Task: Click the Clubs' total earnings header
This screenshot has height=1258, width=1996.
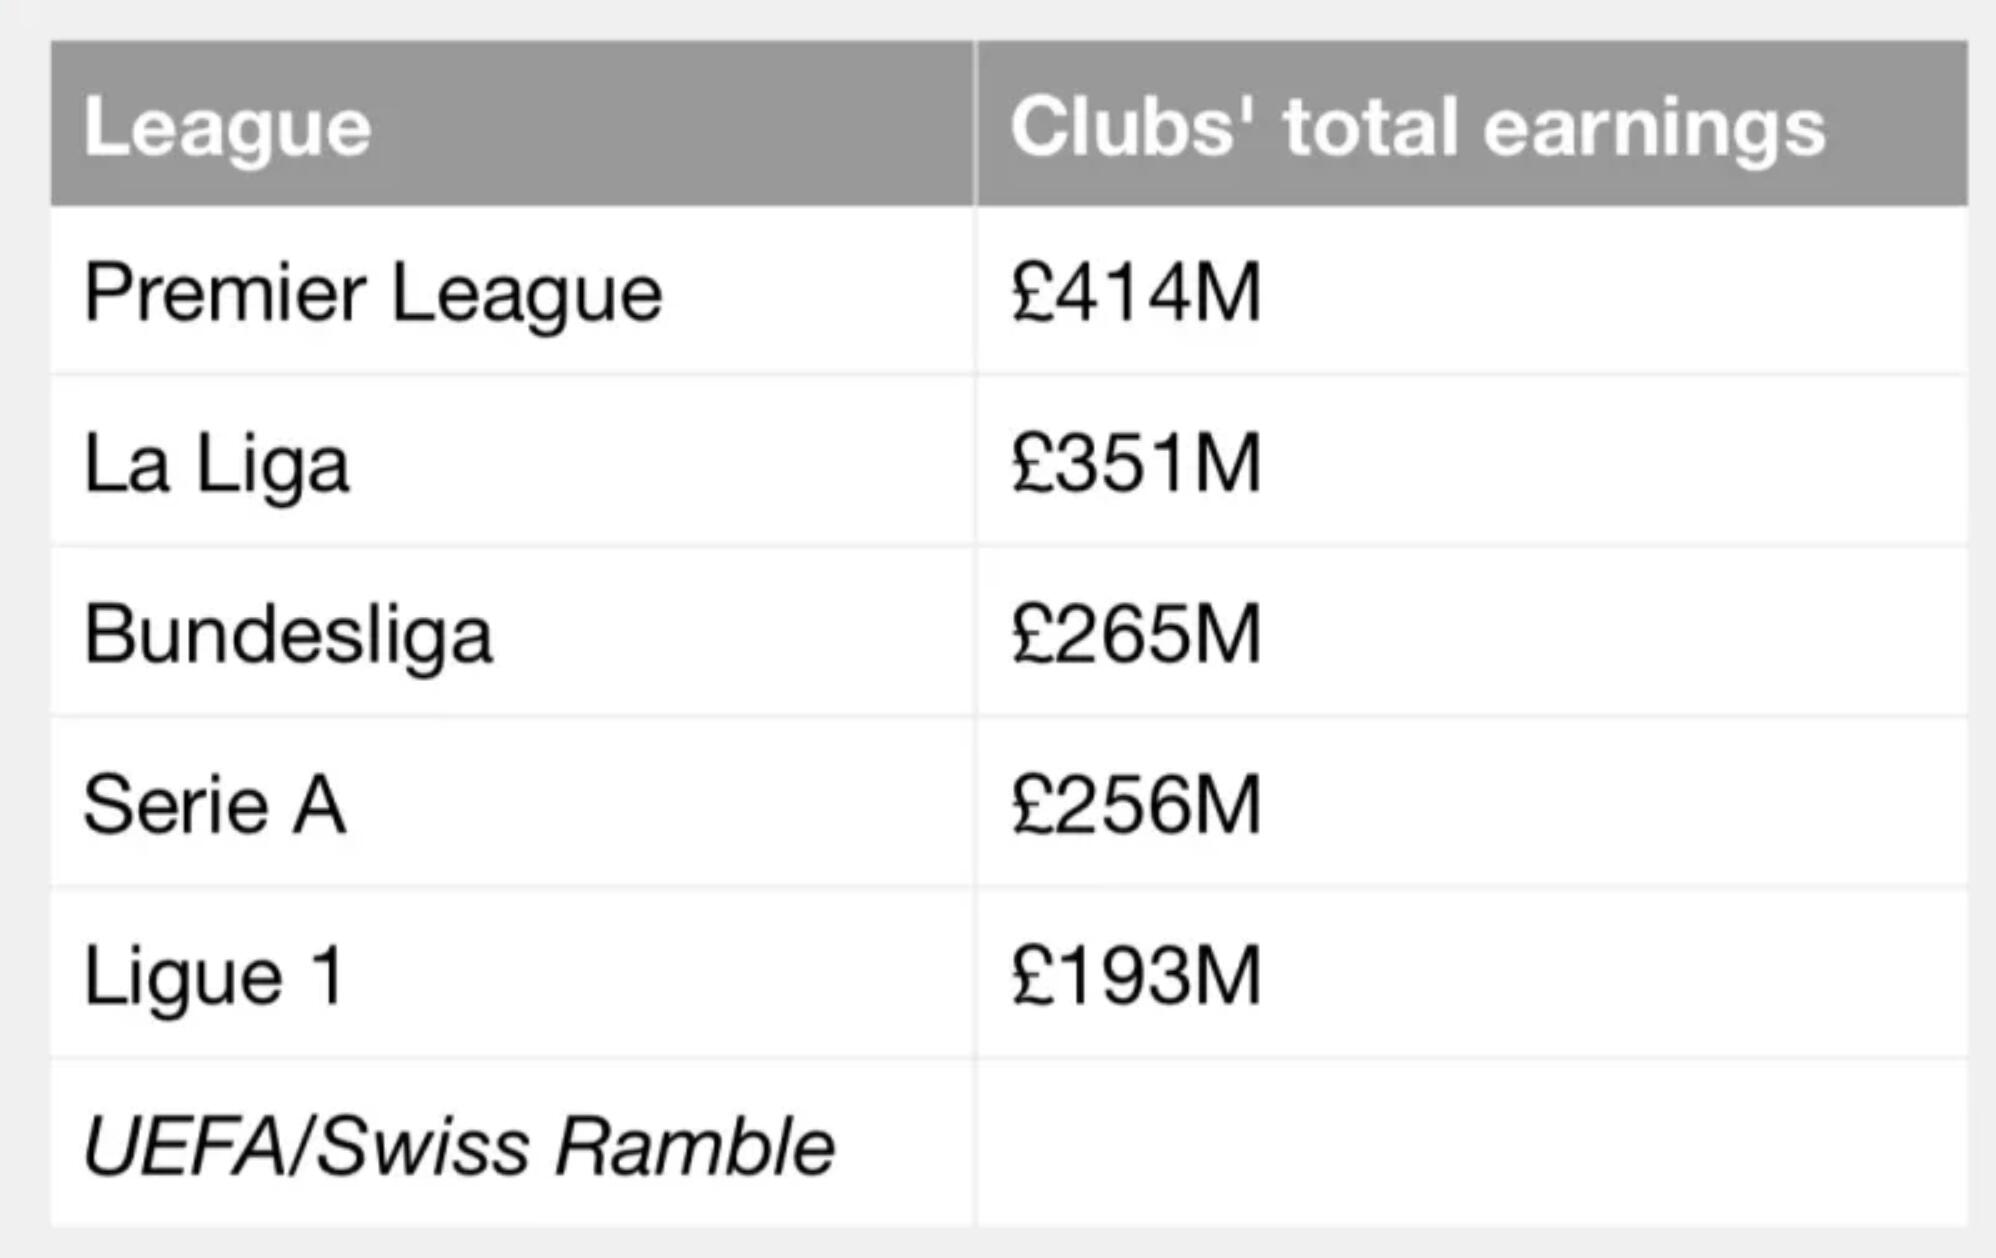Action: [1417, 127]
